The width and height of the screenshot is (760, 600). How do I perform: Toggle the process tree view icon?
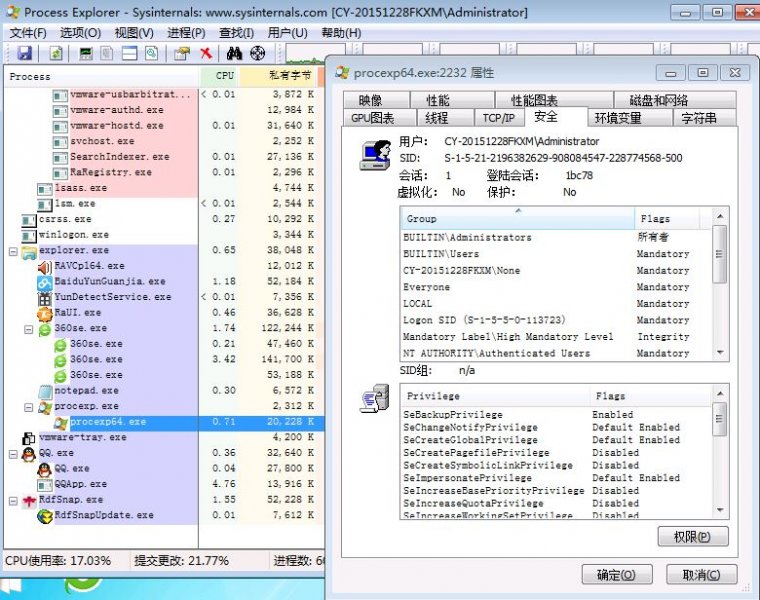point(107,53)
